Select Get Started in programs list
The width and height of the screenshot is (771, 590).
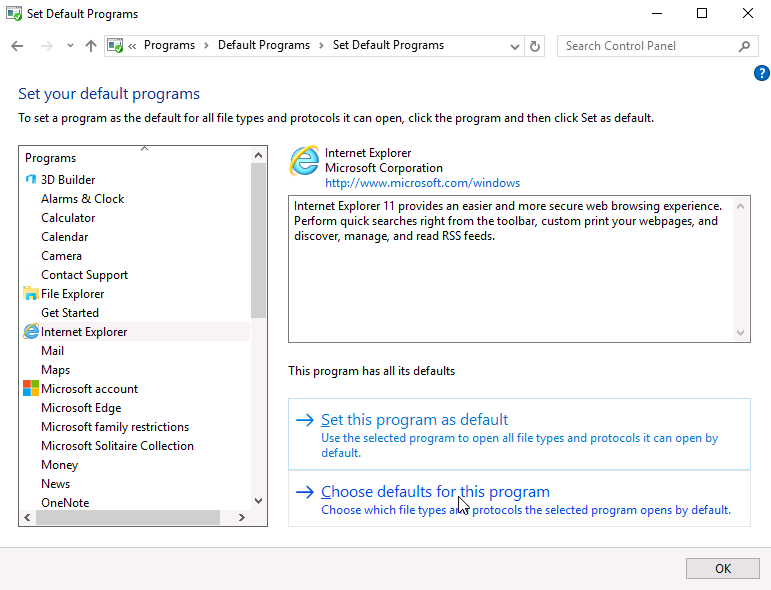(x=70, y=313)
